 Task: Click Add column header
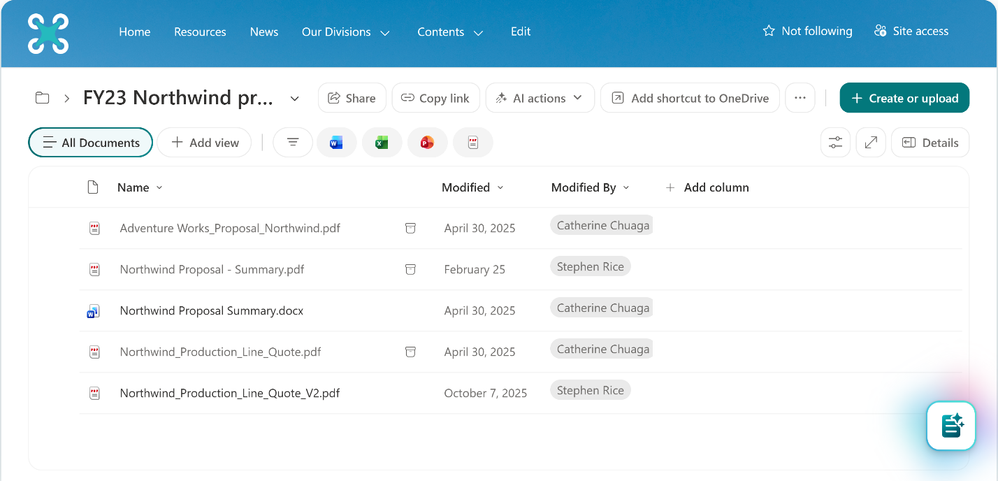click(706, 188)
